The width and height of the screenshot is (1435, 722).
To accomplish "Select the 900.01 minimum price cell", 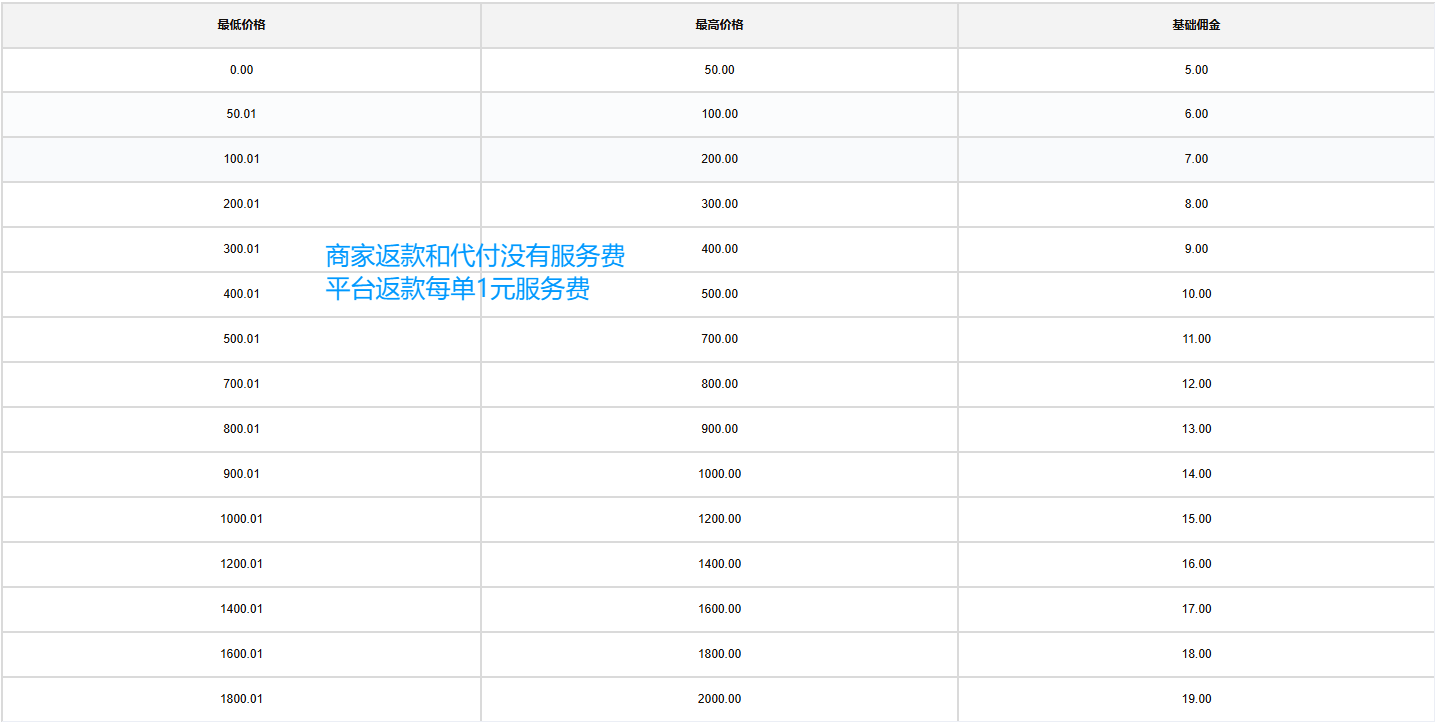I will coord(241,474).
